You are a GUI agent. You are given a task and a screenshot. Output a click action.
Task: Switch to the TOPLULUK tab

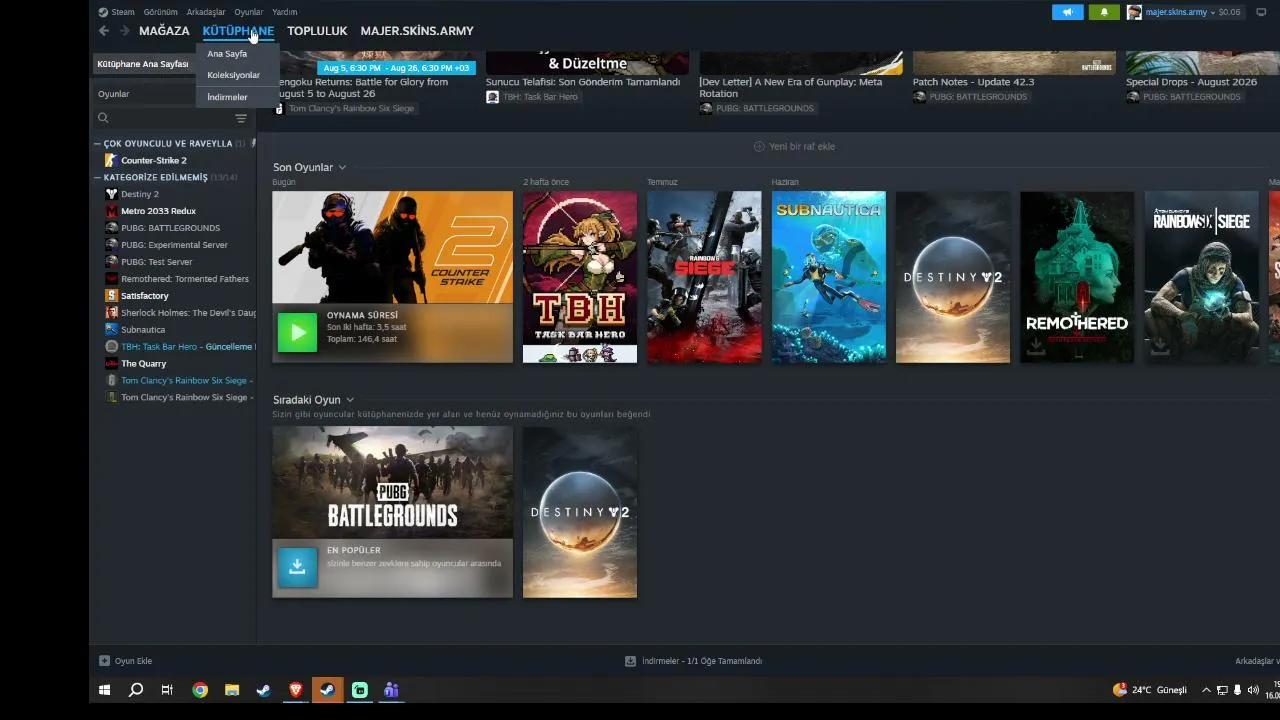pyautogui.click(x=317, y=31)
